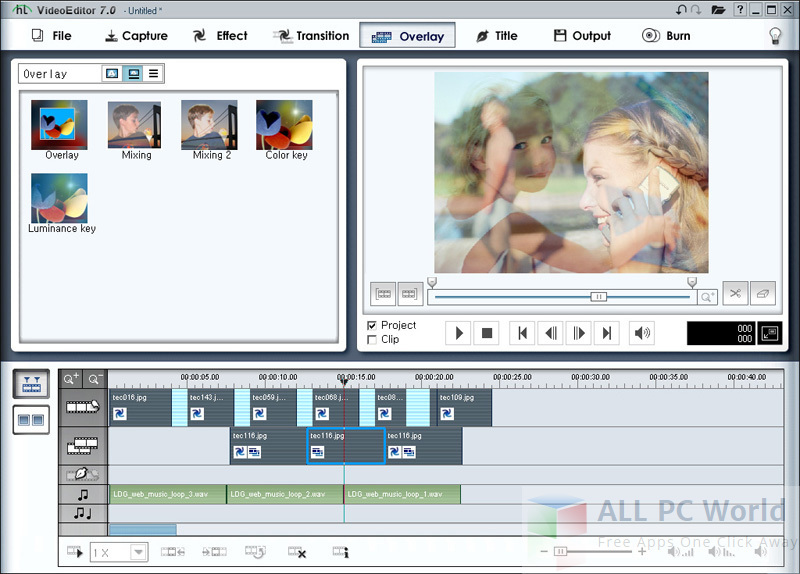Open the Burn tab
This screenshot has width=800, height=574.
(666, 36)
